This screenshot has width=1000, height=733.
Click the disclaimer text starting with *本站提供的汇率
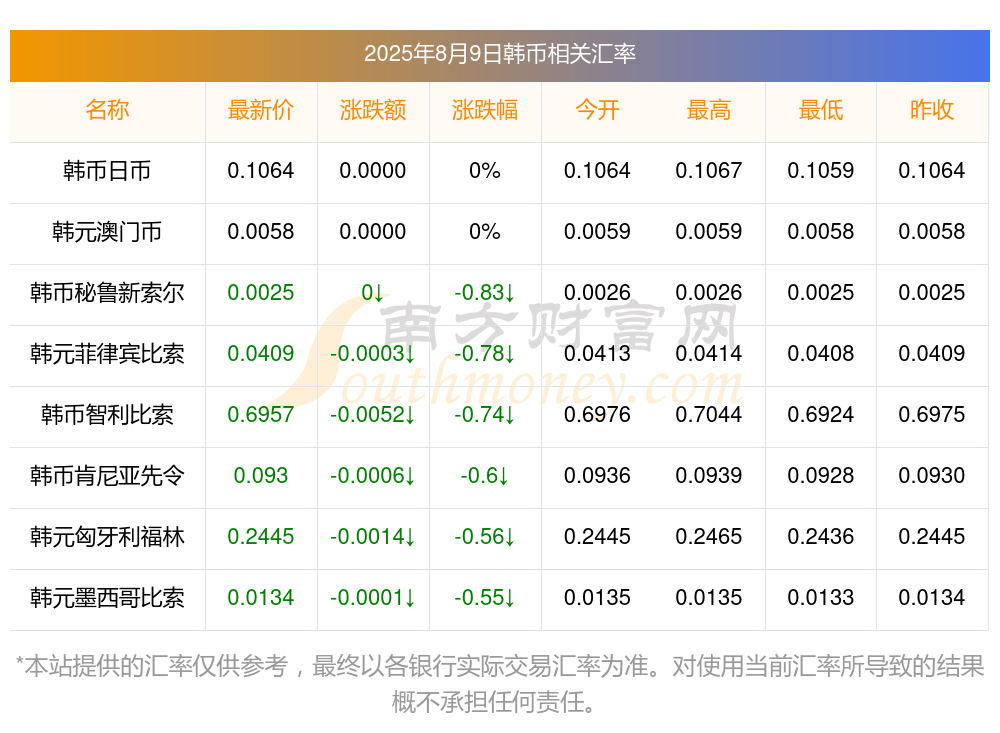tap(499, 685)
